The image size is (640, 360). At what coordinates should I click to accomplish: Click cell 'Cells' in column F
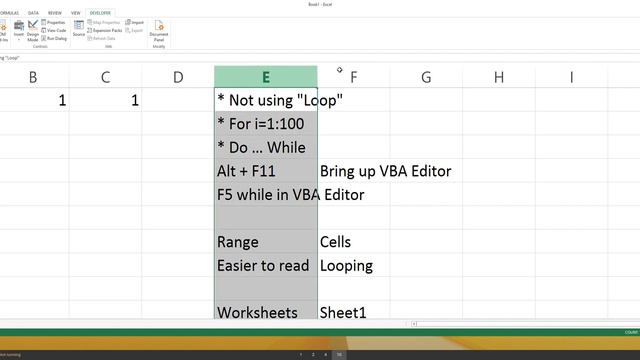click(353, 242)
